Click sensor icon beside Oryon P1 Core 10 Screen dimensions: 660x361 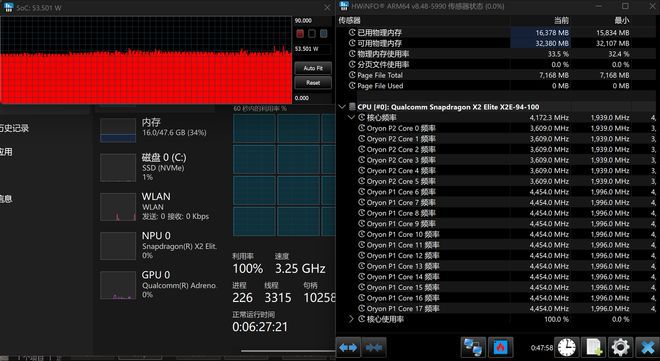click(362, 234)
